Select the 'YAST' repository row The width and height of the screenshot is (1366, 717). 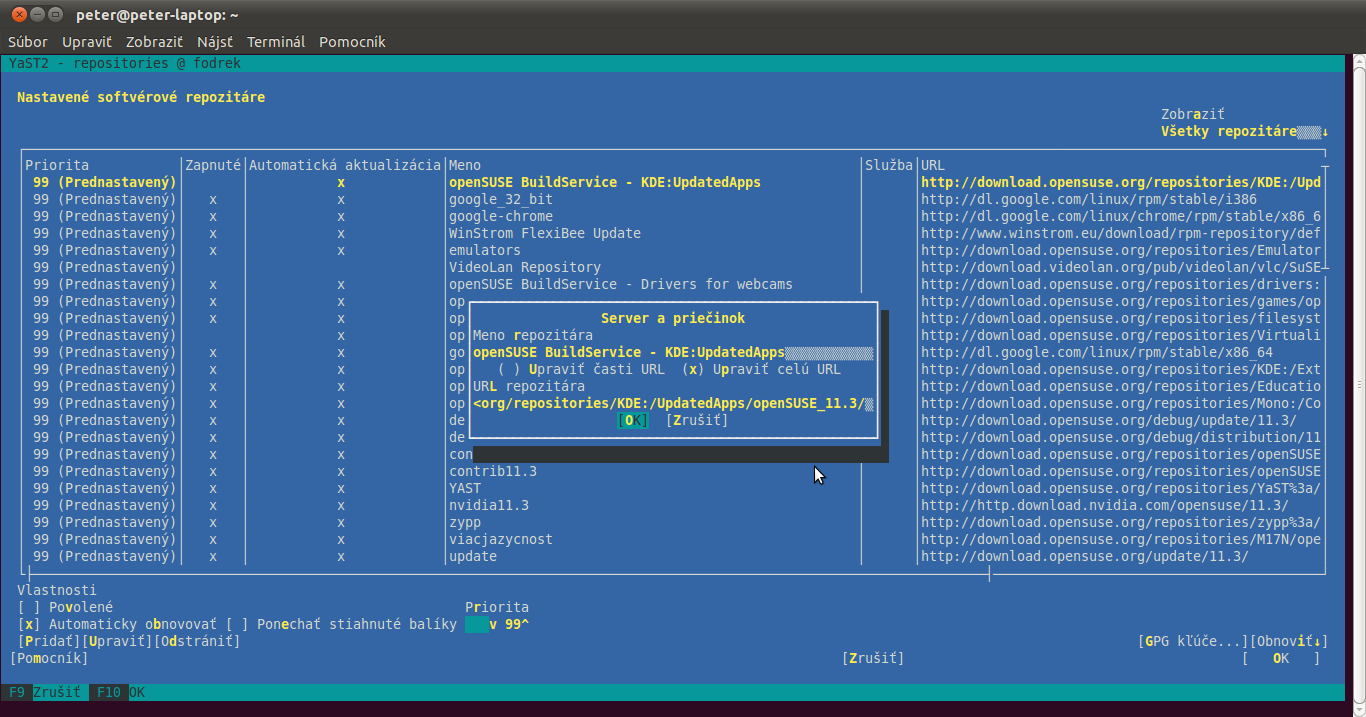pyautogui.click(x=673, y=489)
